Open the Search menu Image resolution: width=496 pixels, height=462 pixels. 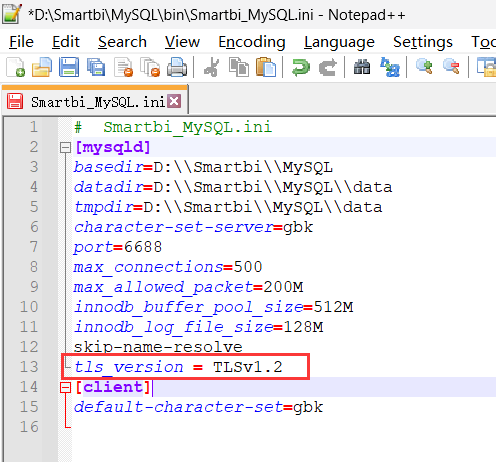[122, 42]
